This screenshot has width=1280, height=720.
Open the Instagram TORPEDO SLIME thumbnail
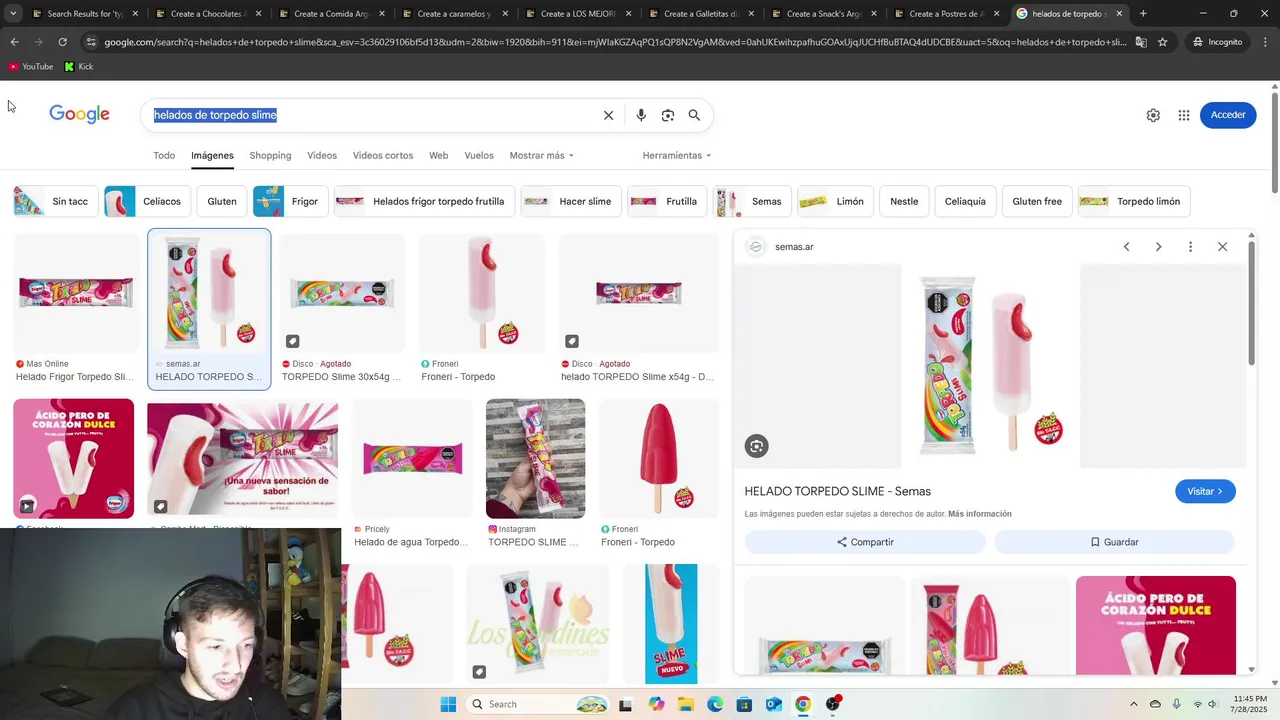click(x=535, y=458)
